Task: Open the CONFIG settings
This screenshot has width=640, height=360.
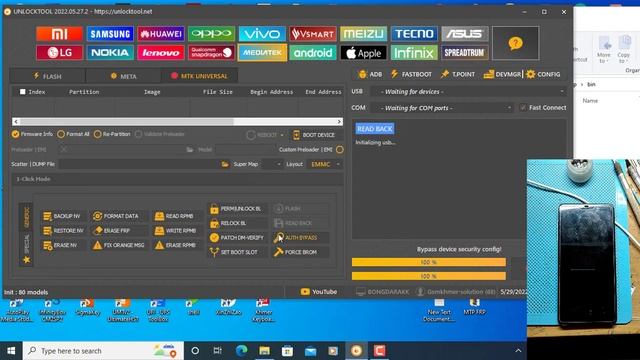Action: click(543, 74)
